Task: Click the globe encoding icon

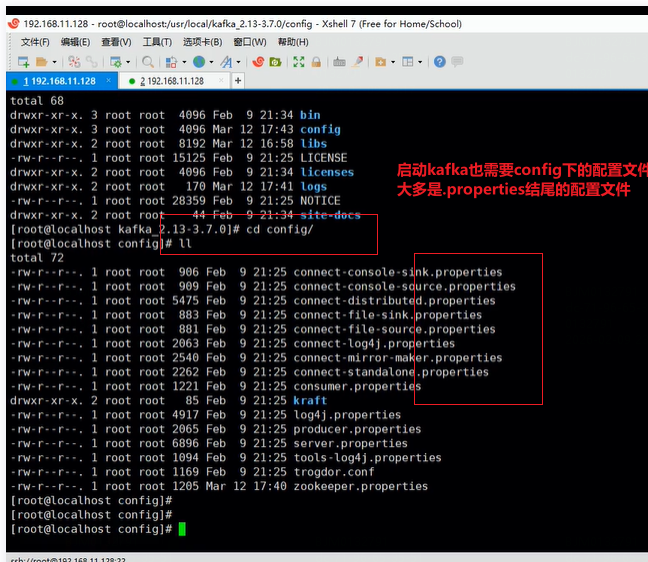Action: [x=199, y=62]
